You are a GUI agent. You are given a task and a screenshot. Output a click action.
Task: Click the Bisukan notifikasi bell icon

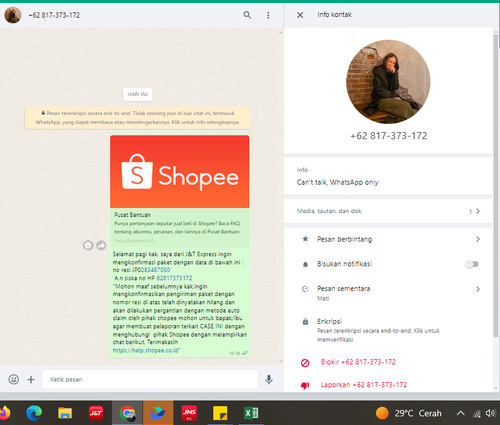click(305, 264)
